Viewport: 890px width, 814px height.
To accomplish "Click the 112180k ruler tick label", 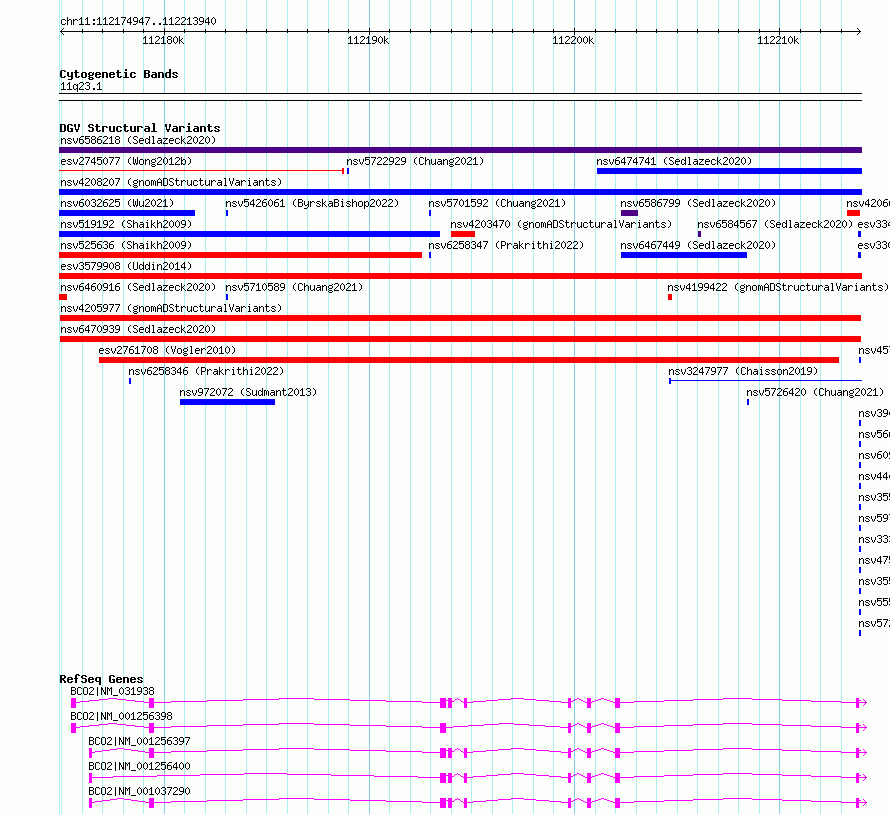I will 163,40.
